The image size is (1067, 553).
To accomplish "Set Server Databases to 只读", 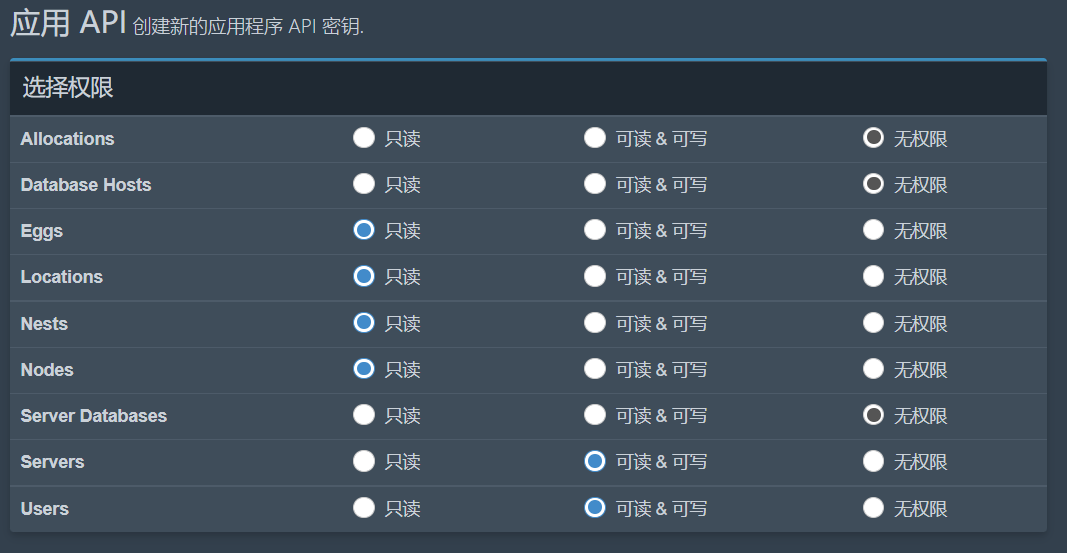I will [364, 415].
